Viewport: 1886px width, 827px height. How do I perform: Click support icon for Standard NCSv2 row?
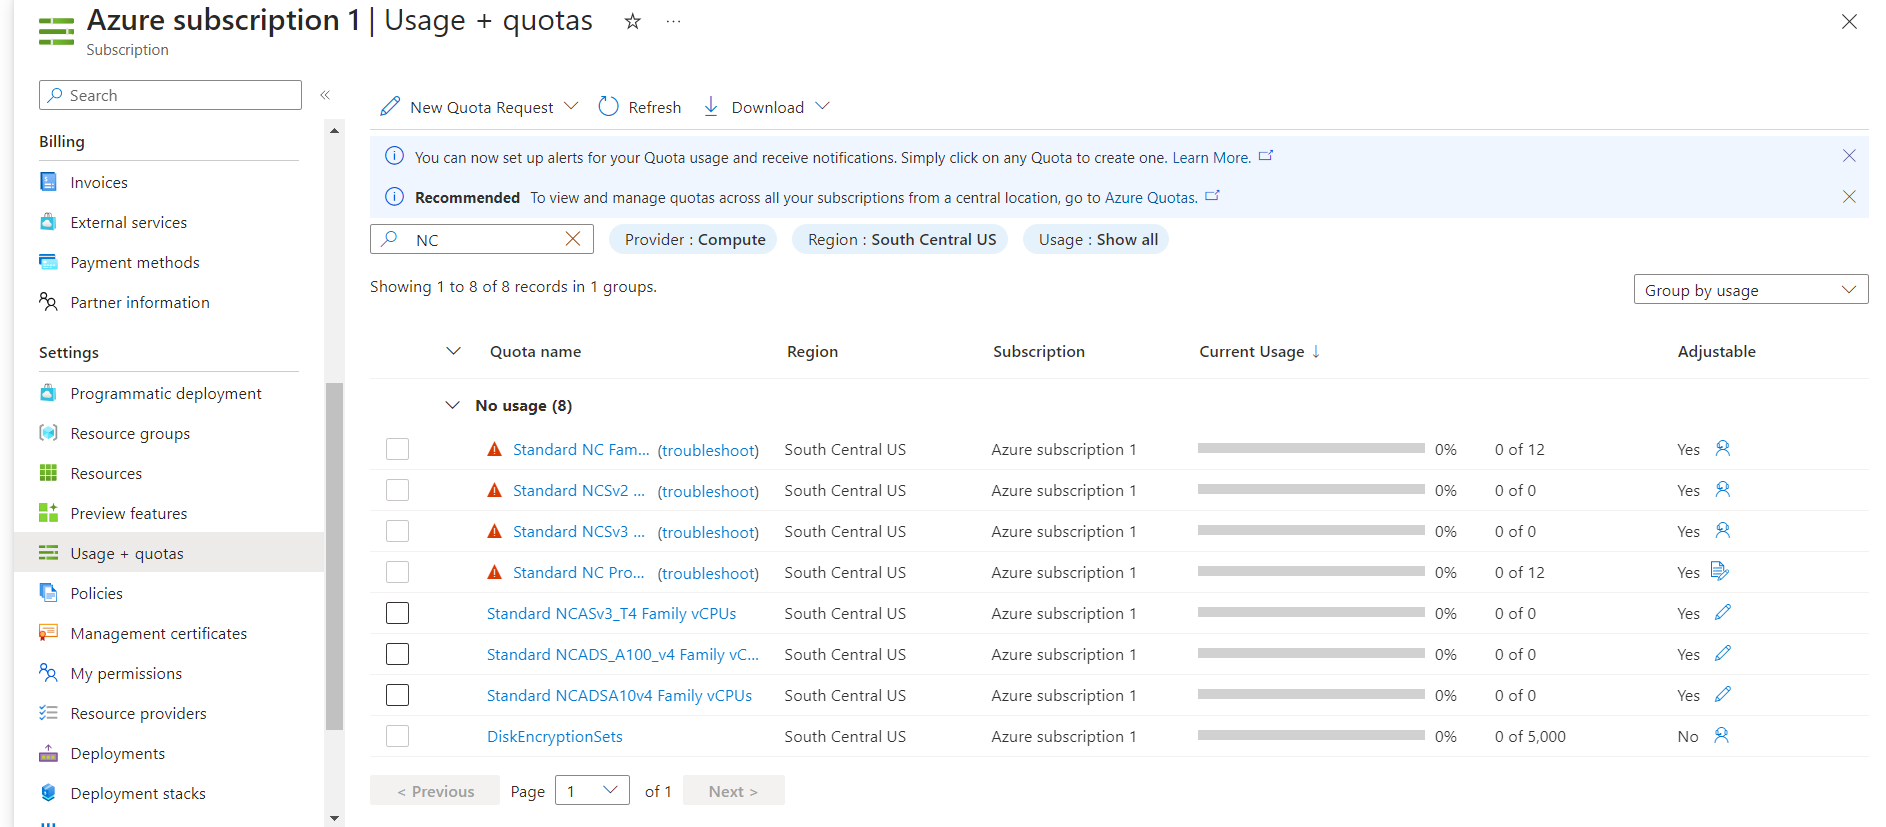pyautogui.click(x=1722, y=489)
